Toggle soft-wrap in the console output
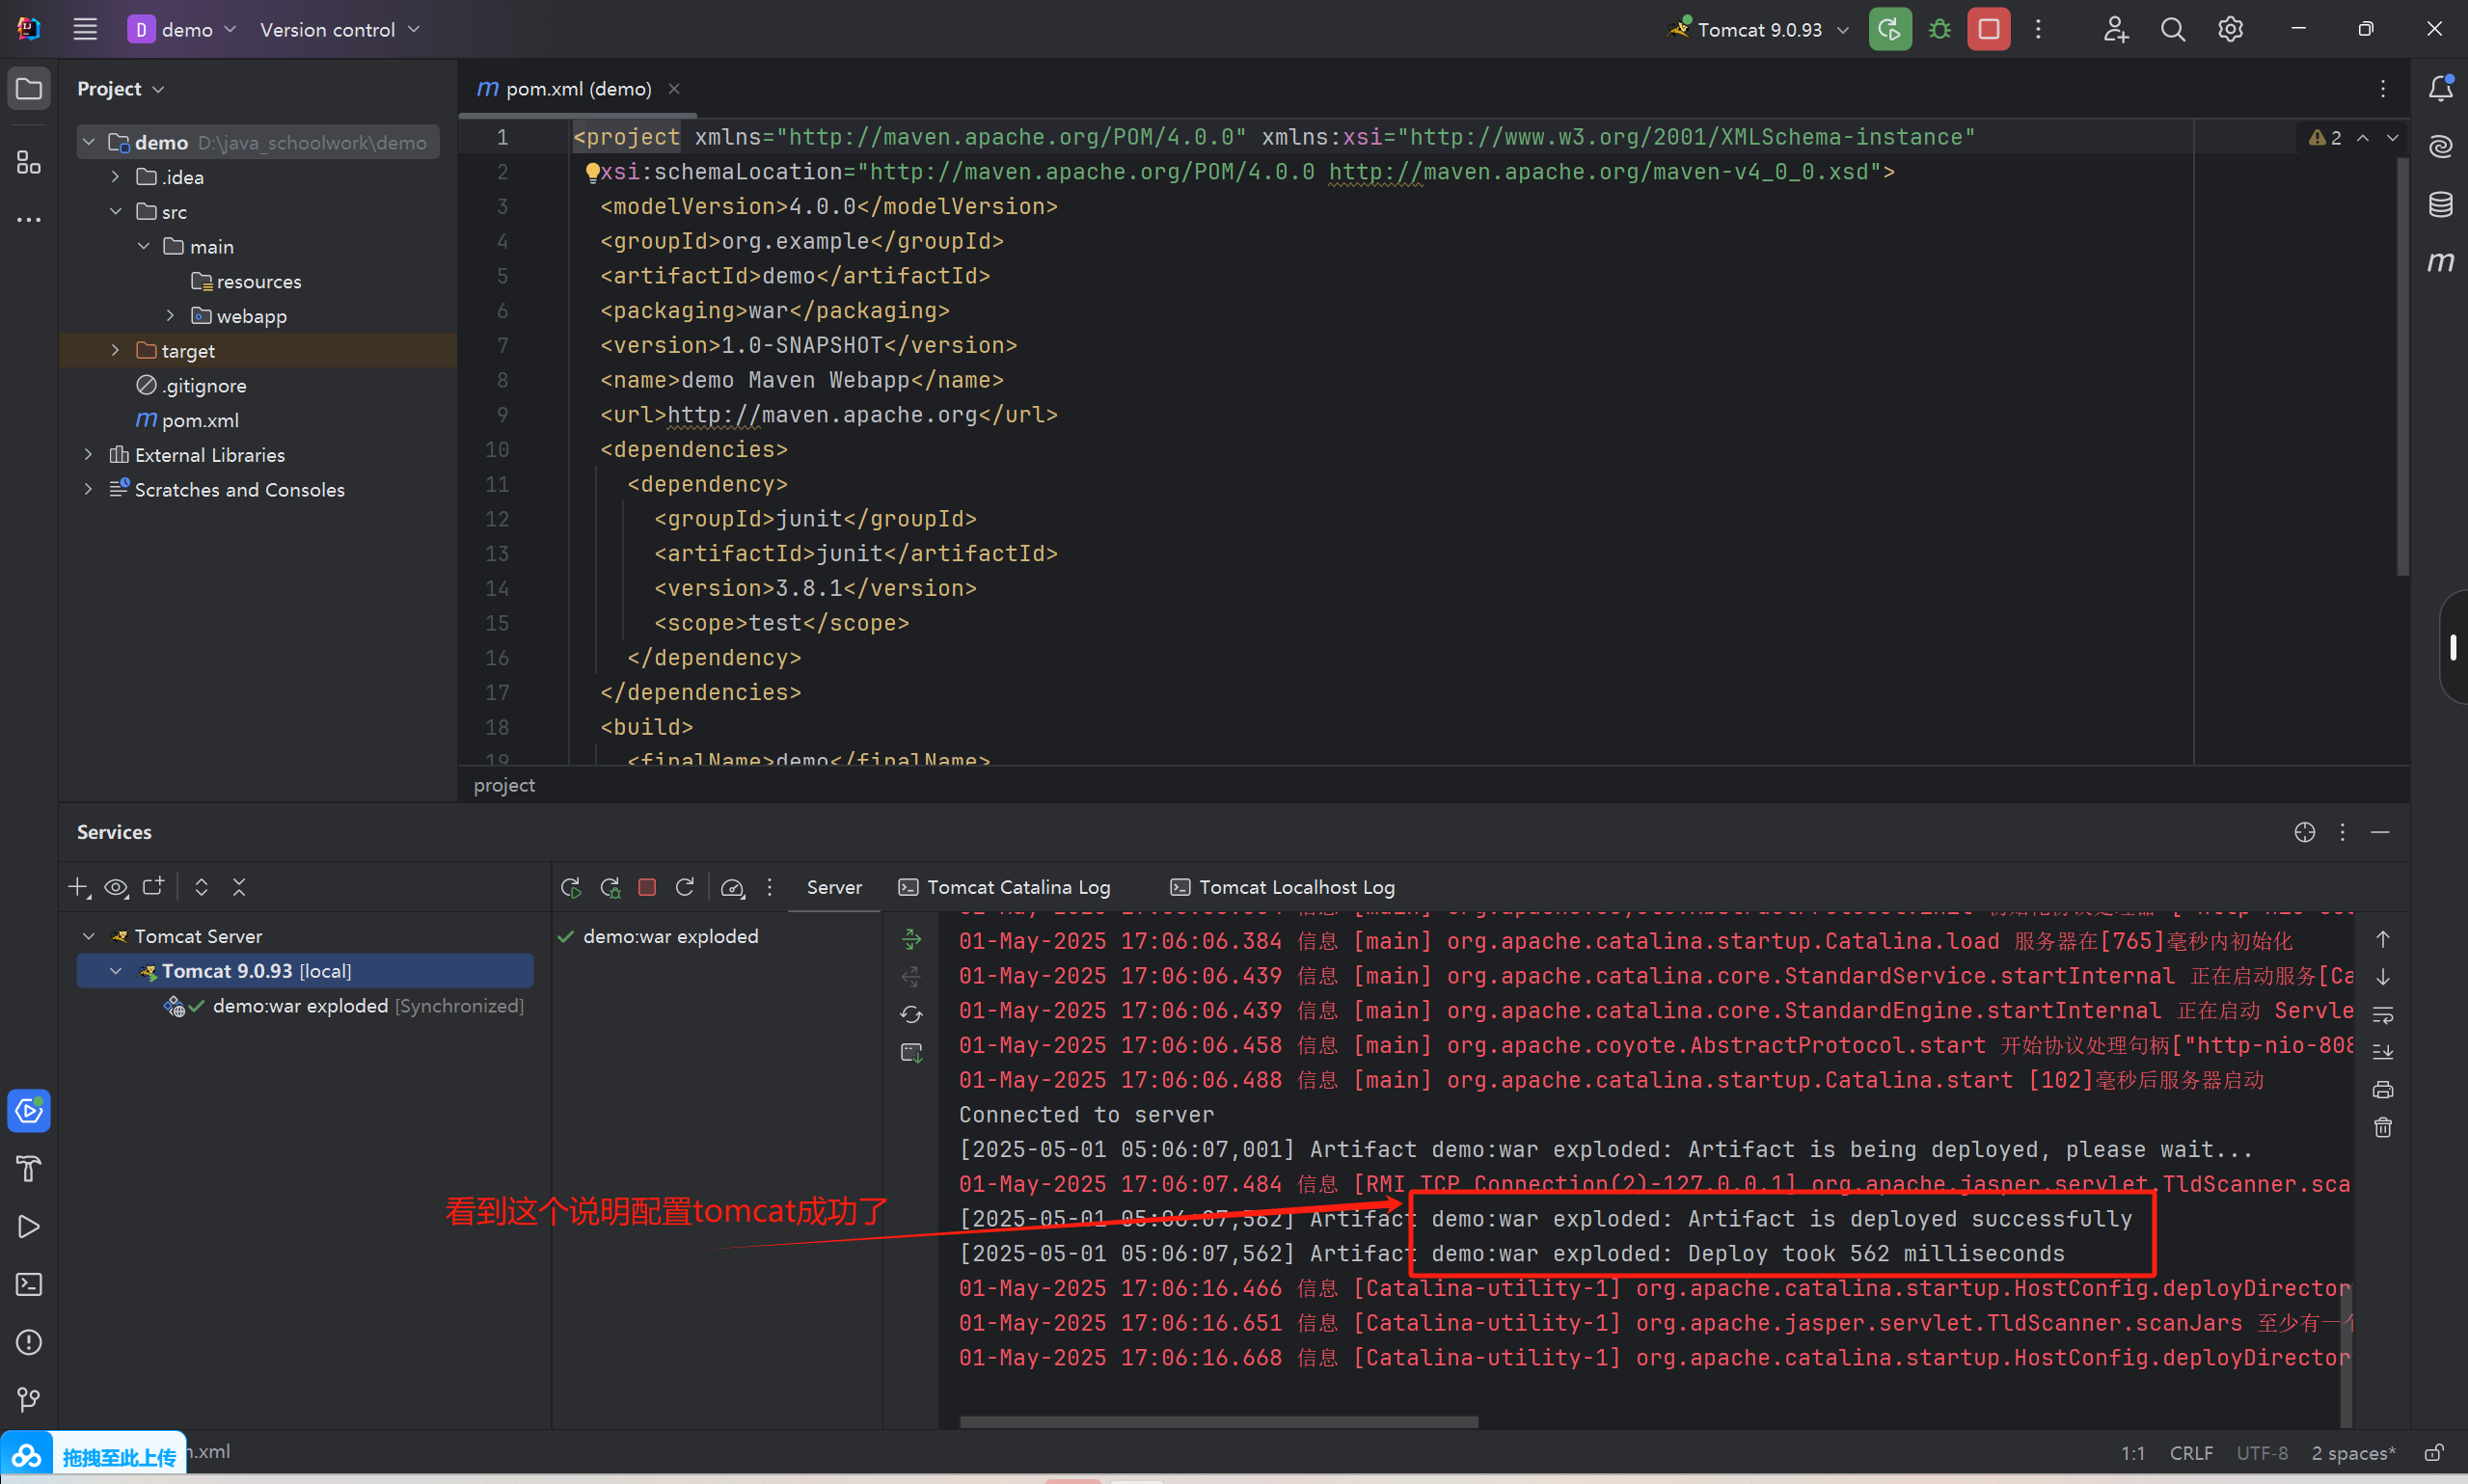This screenshot has height=1484, width=2468. [x=2383, y=1015]
